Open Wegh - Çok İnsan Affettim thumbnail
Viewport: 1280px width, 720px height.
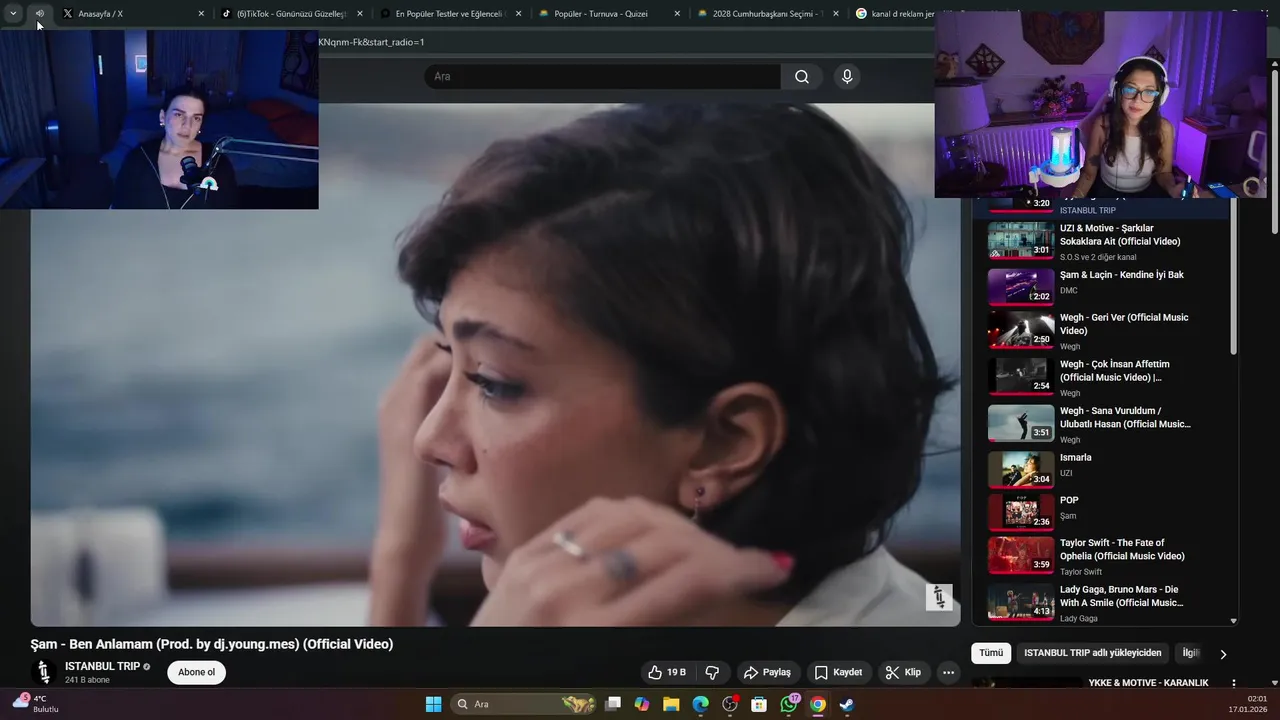pyautogui.click(x=1021, y=376)
